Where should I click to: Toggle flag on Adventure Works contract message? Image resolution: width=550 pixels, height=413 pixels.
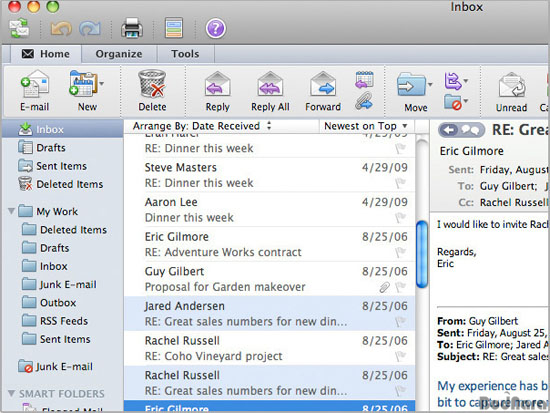click(x=400, y=252)
